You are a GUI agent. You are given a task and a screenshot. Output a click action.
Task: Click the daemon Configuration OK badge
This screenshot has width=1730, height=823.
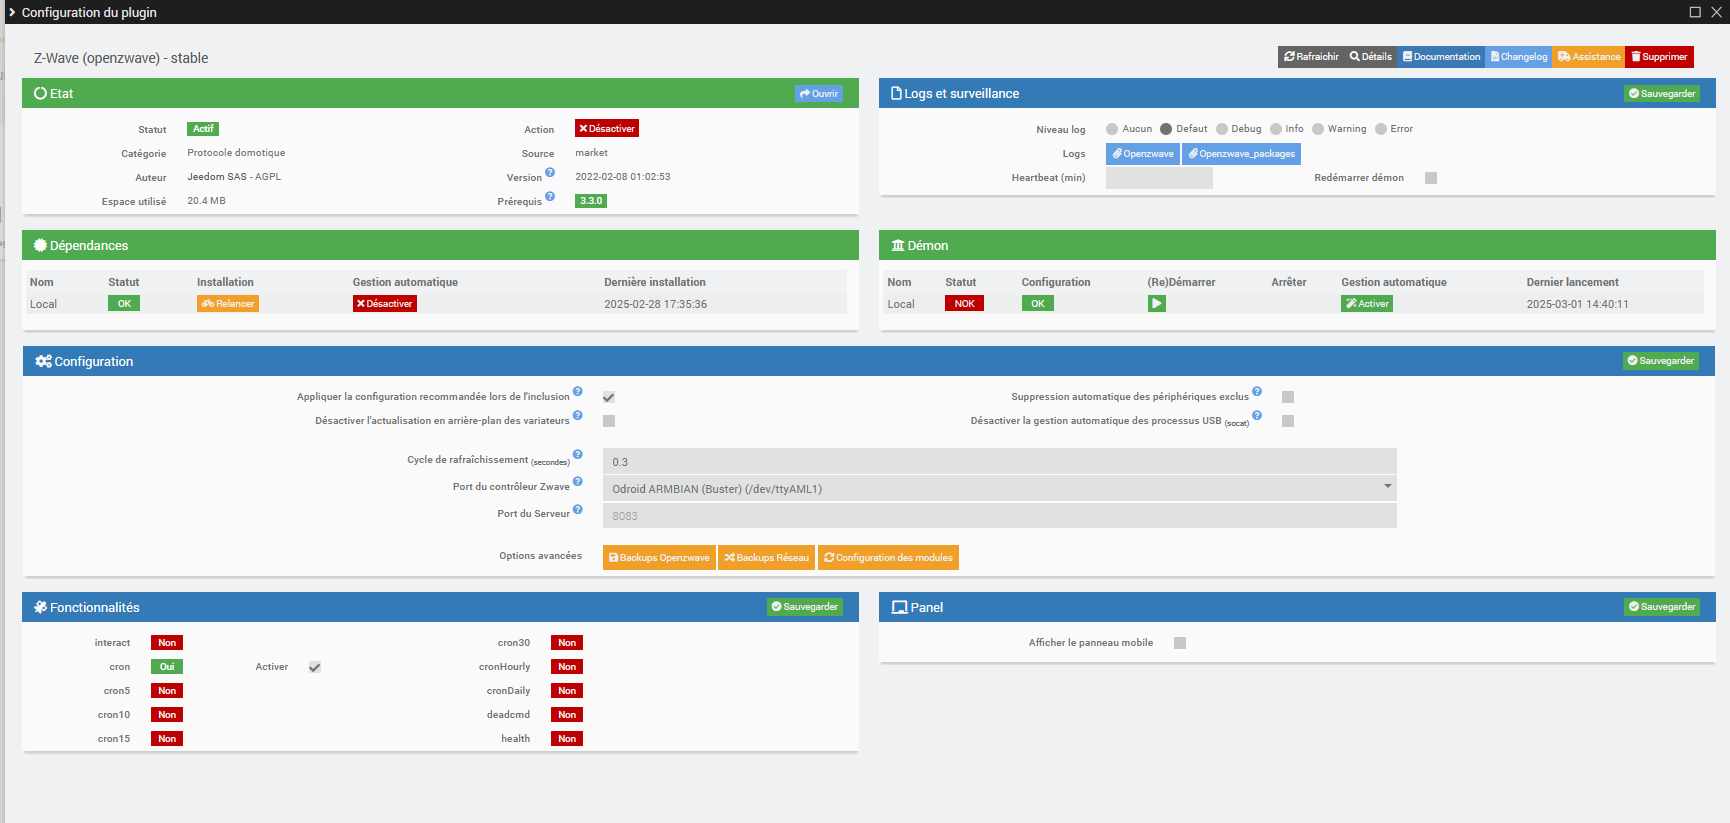point(1038,304)
